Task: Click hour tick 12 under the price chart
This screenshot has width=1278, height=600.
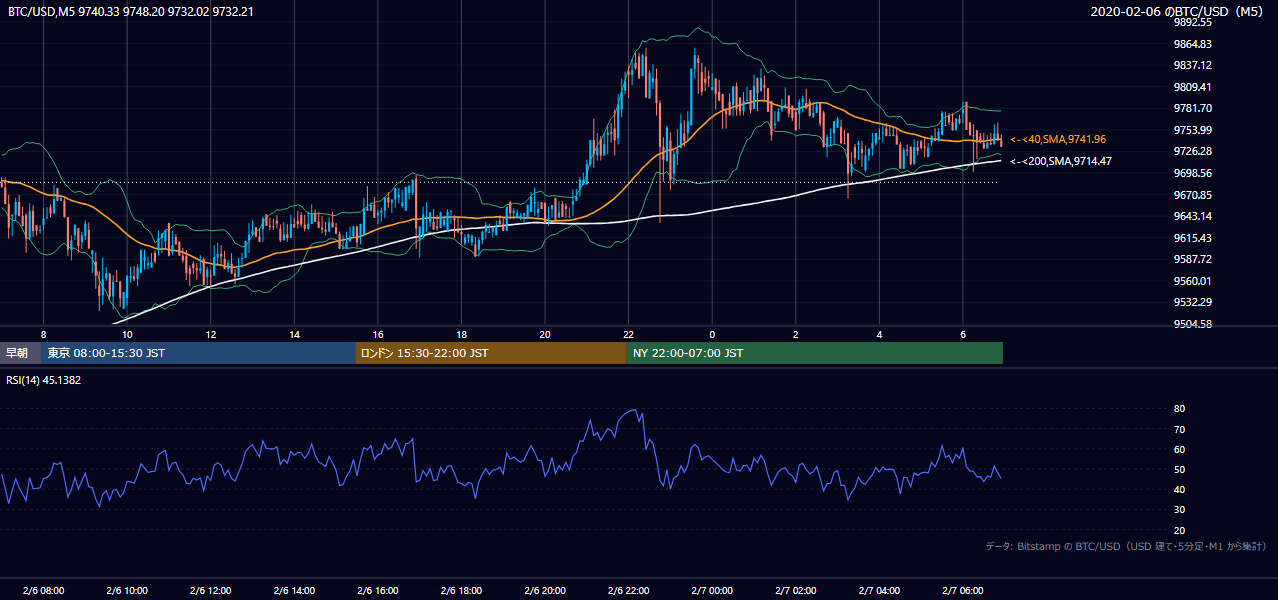Action: coord(211,334)
